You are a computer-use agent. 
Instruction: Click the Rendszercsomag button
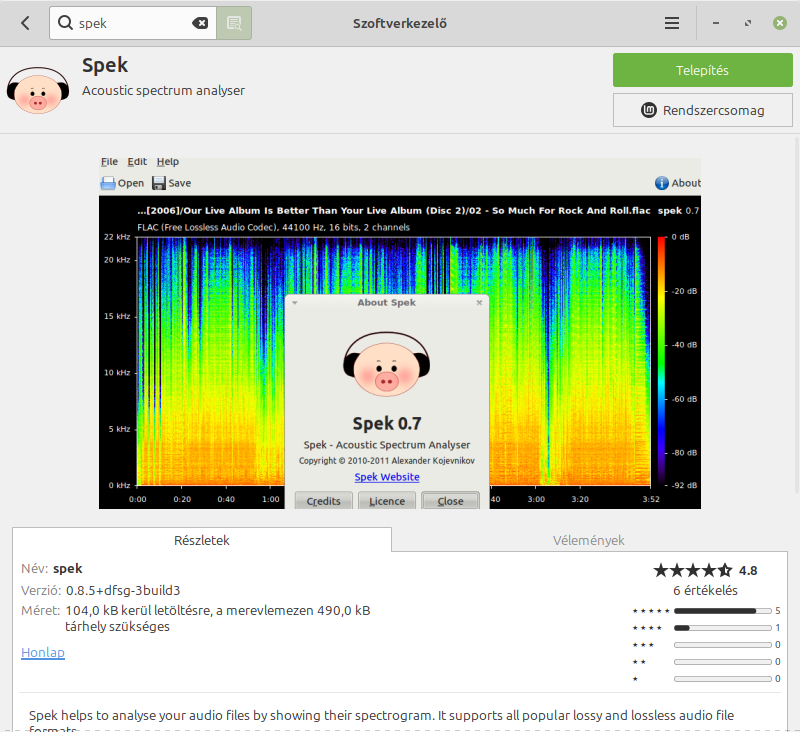[x=702, y=110]
